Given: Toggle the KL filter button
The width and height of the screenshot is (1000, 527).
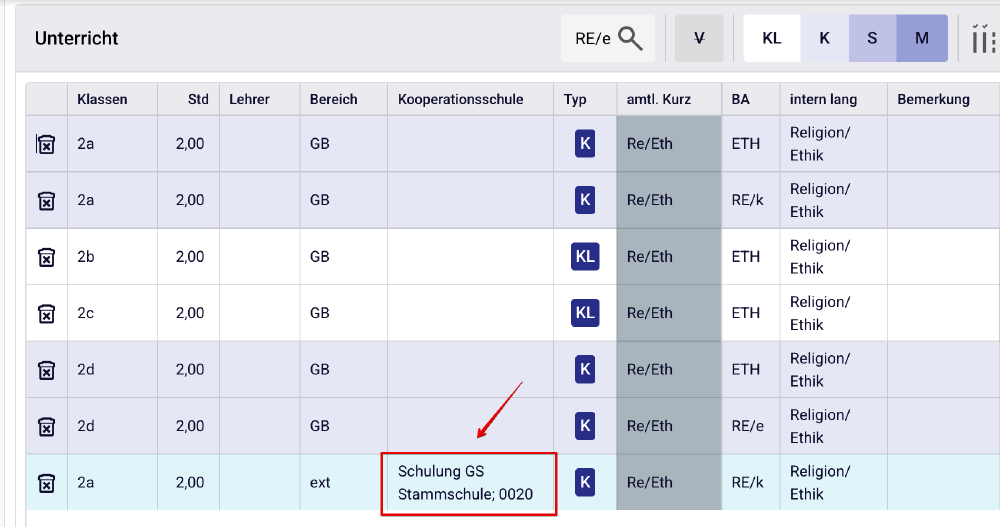Looking at the screenshot, I should click(x=771, y=39).
